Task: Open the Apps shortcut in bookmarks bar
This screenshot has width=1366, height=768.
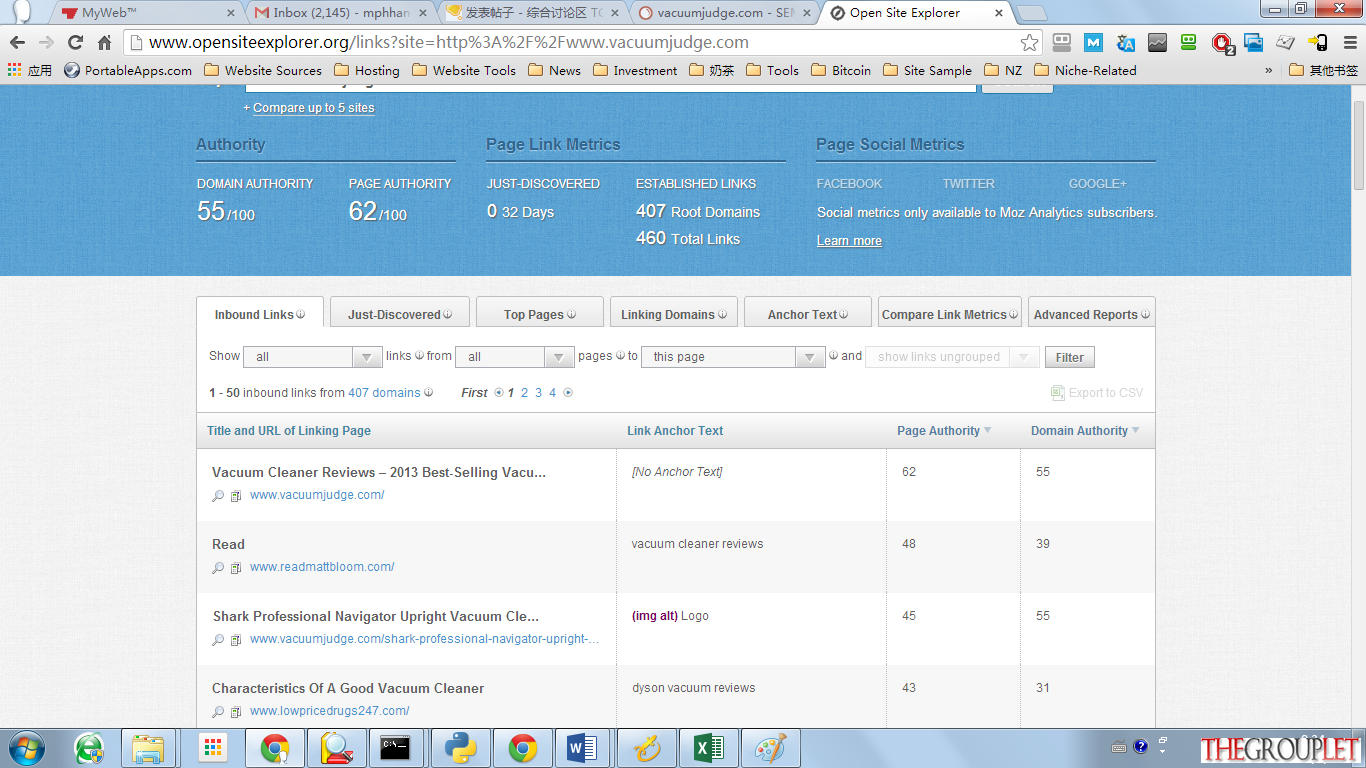Action: (x=30, y=70)
